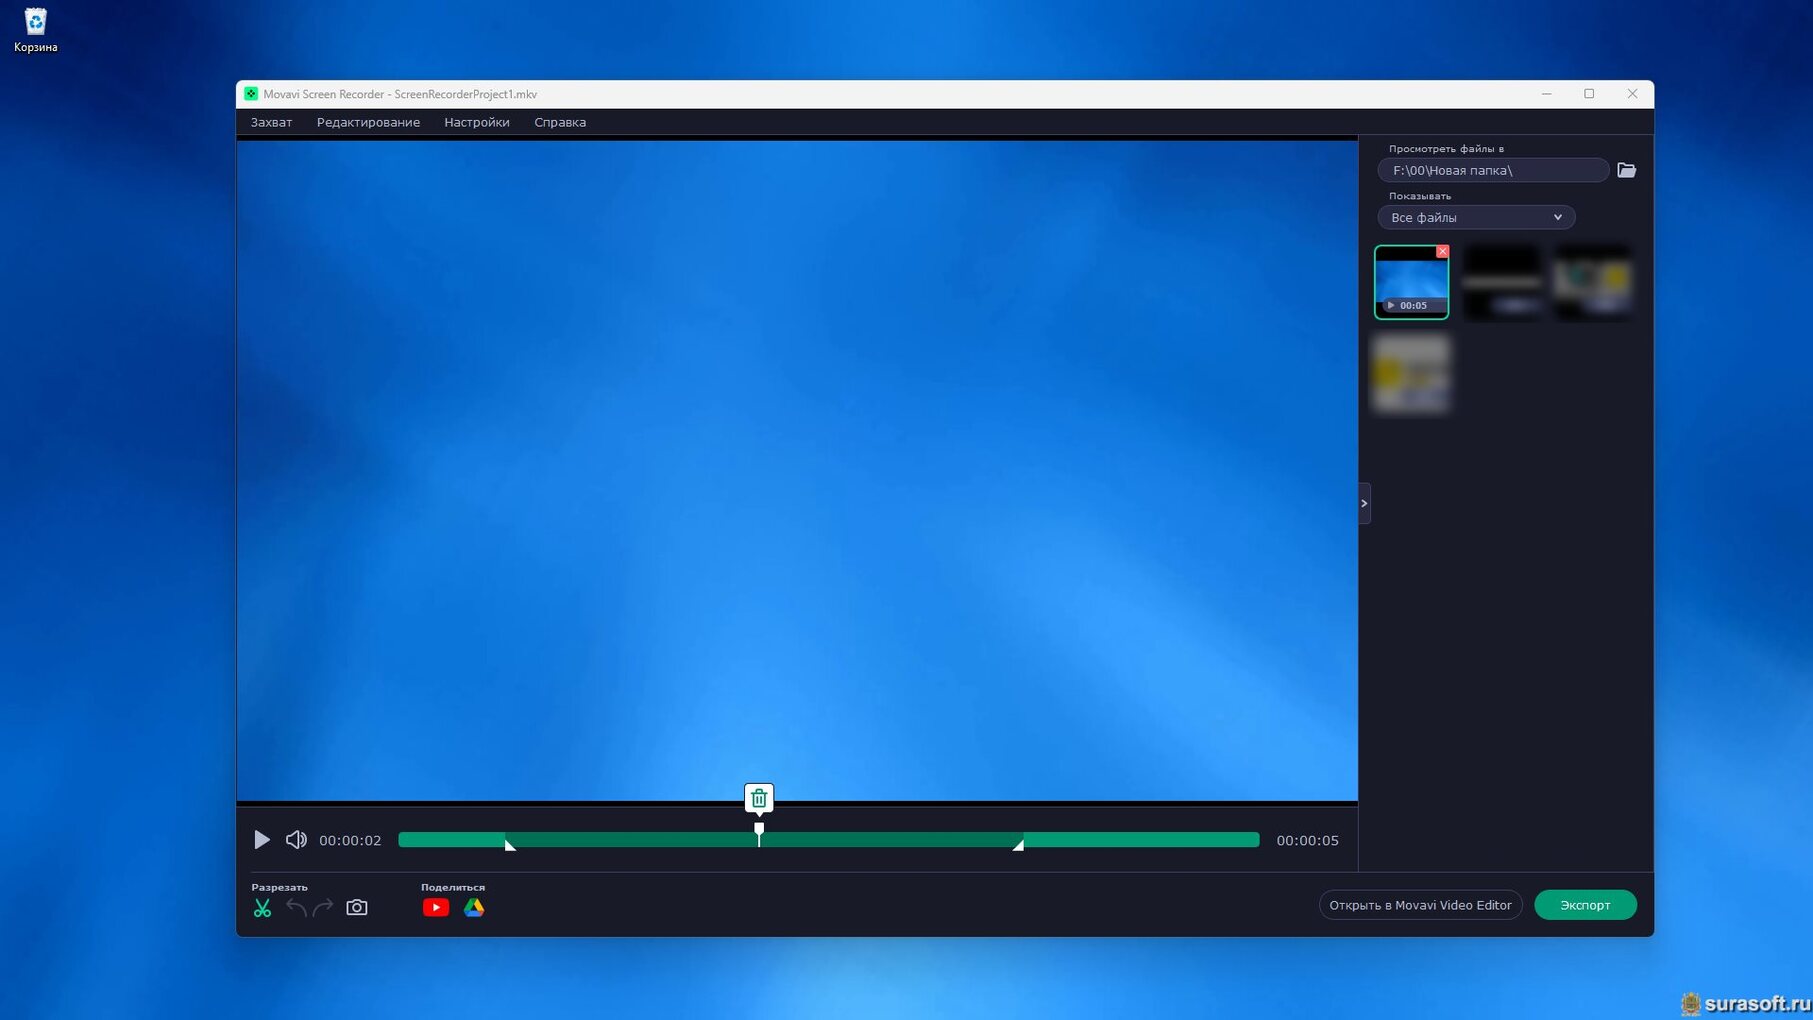Image resolution: width=1813 pixels, height=1020 pixels.
Task: Click the current time 00:00:02 text
Action: click(350, 840)
